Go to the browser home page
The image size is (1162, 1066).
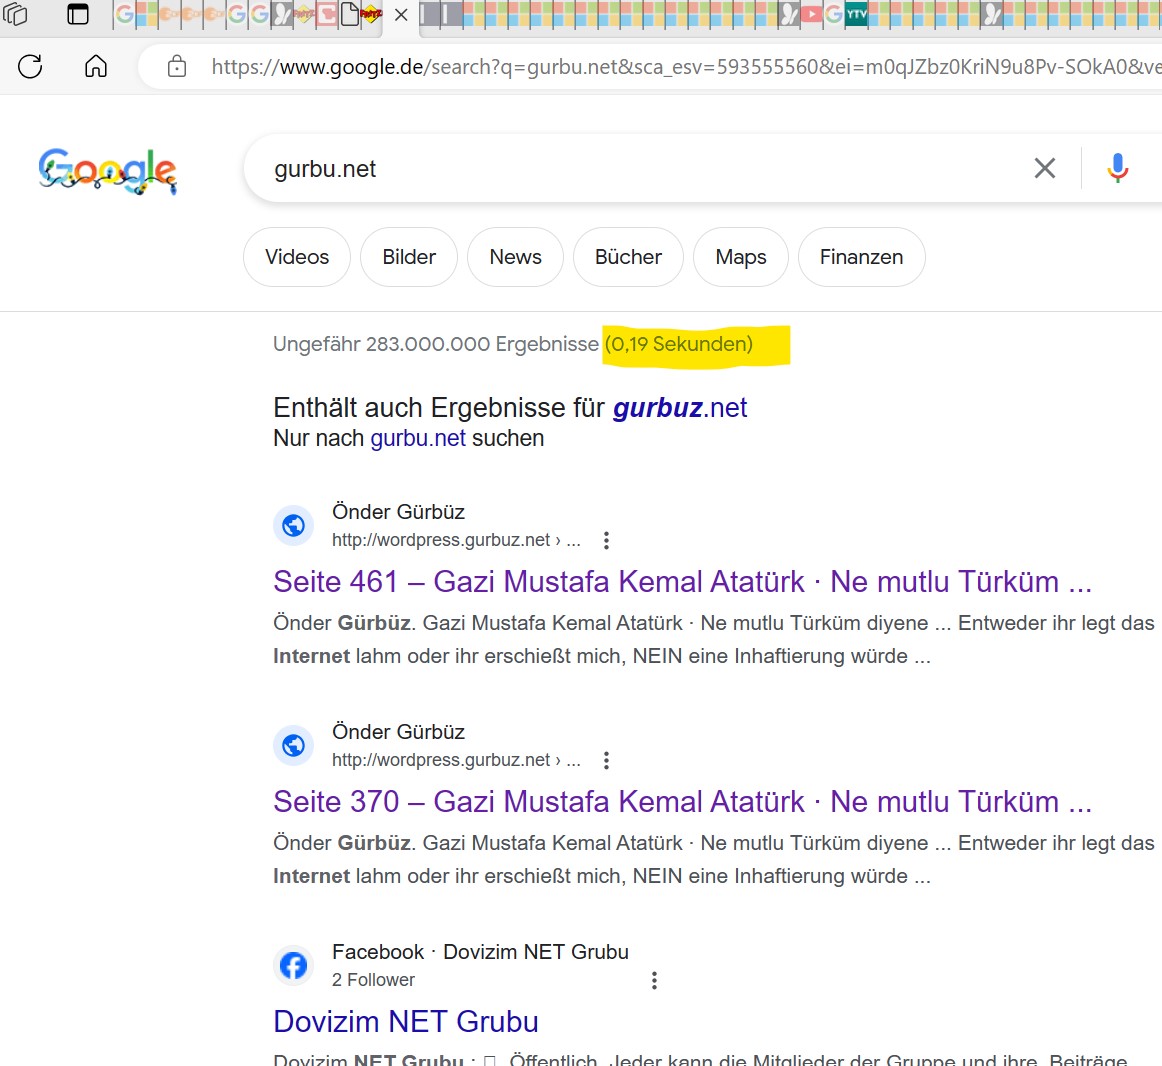coord(96,67)
